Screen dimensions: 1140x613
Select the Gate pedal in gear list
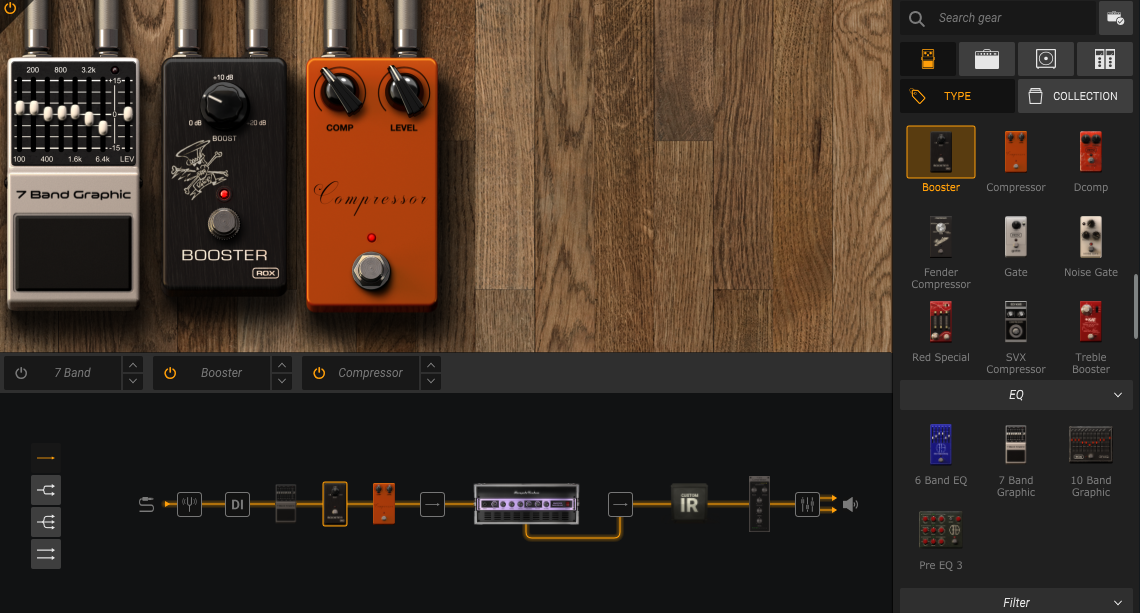coord(1016,246)
